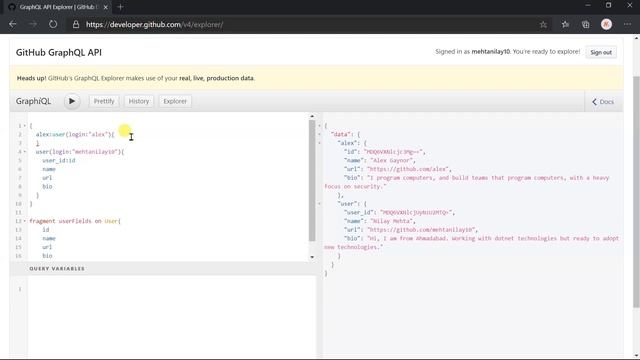Screen dimensions: 640x360
Task: Collapse the "alex" object in results
Action: [320, 143]
